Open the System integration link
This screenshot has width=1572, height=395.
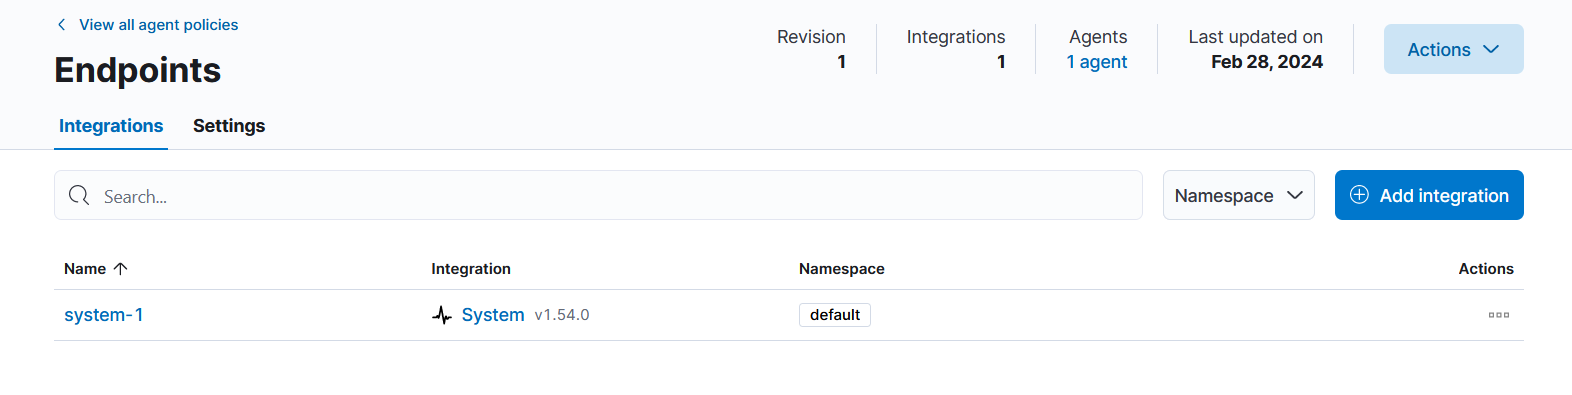pyautogui.click(x=493, y=315)
